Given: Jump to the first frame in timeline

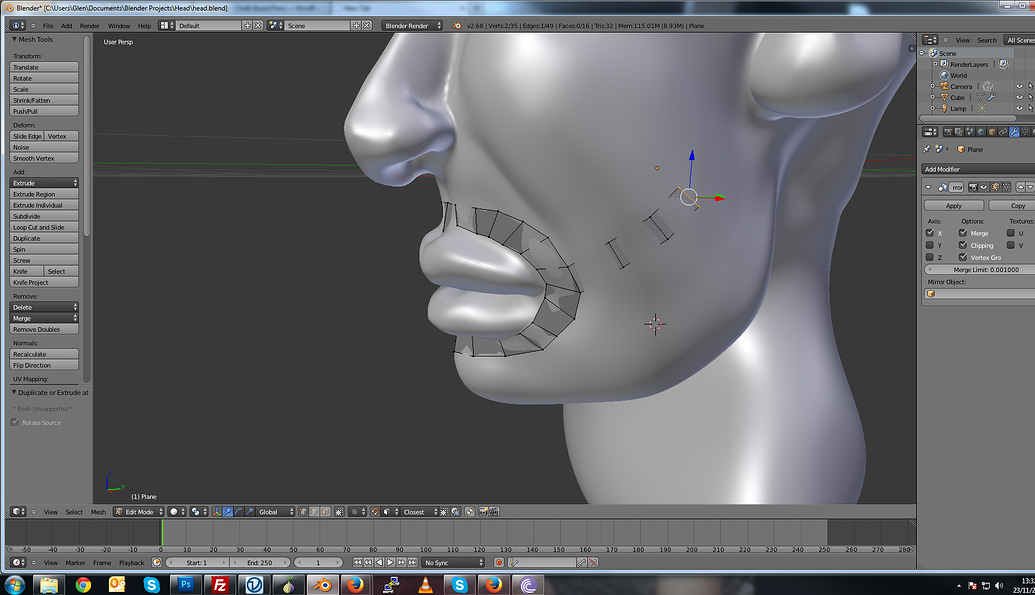Looking at the screenshot, I should click(357, 563).
